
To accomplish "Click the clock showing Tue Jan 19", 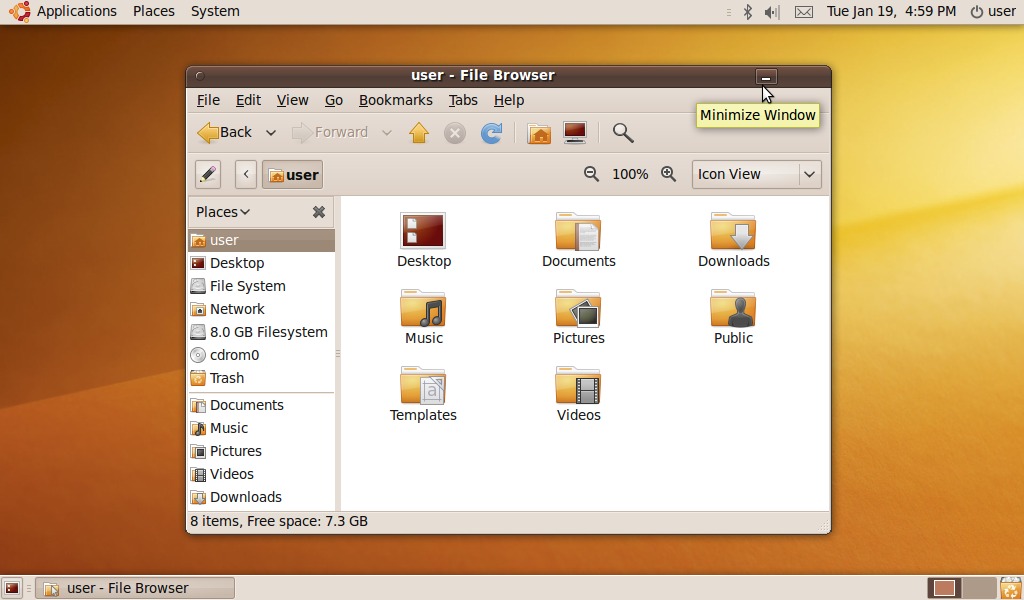I will [x=891, y=11].
